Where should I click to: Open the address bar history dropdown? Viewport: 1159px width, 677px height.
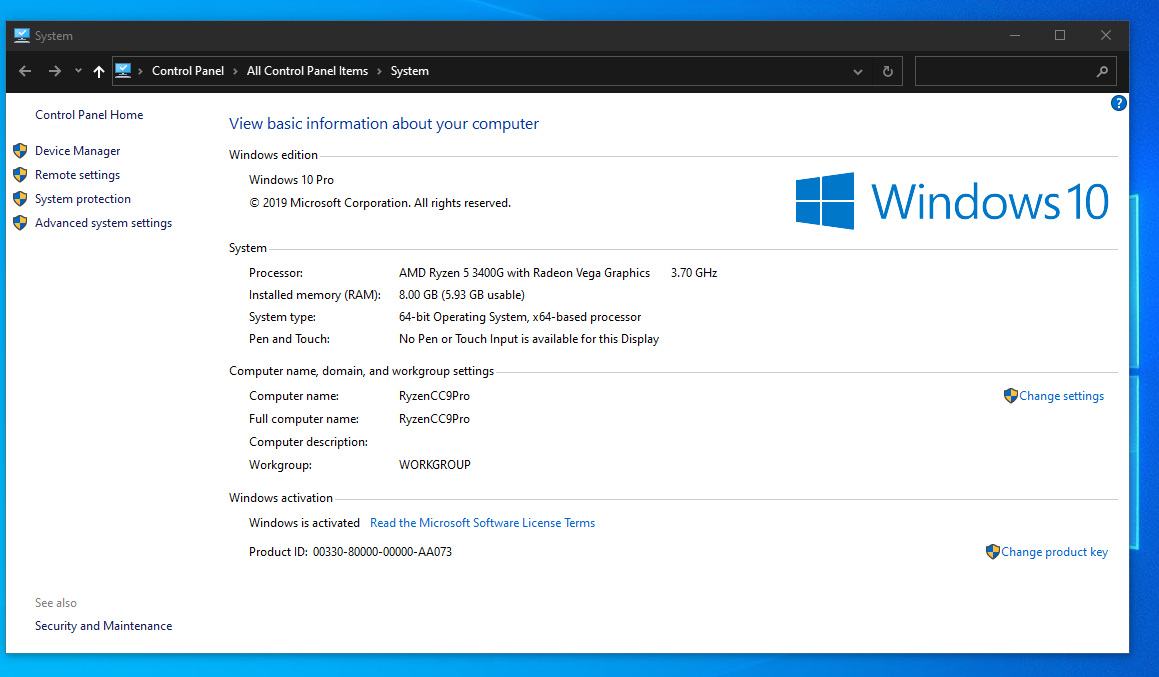pos(857,72)
